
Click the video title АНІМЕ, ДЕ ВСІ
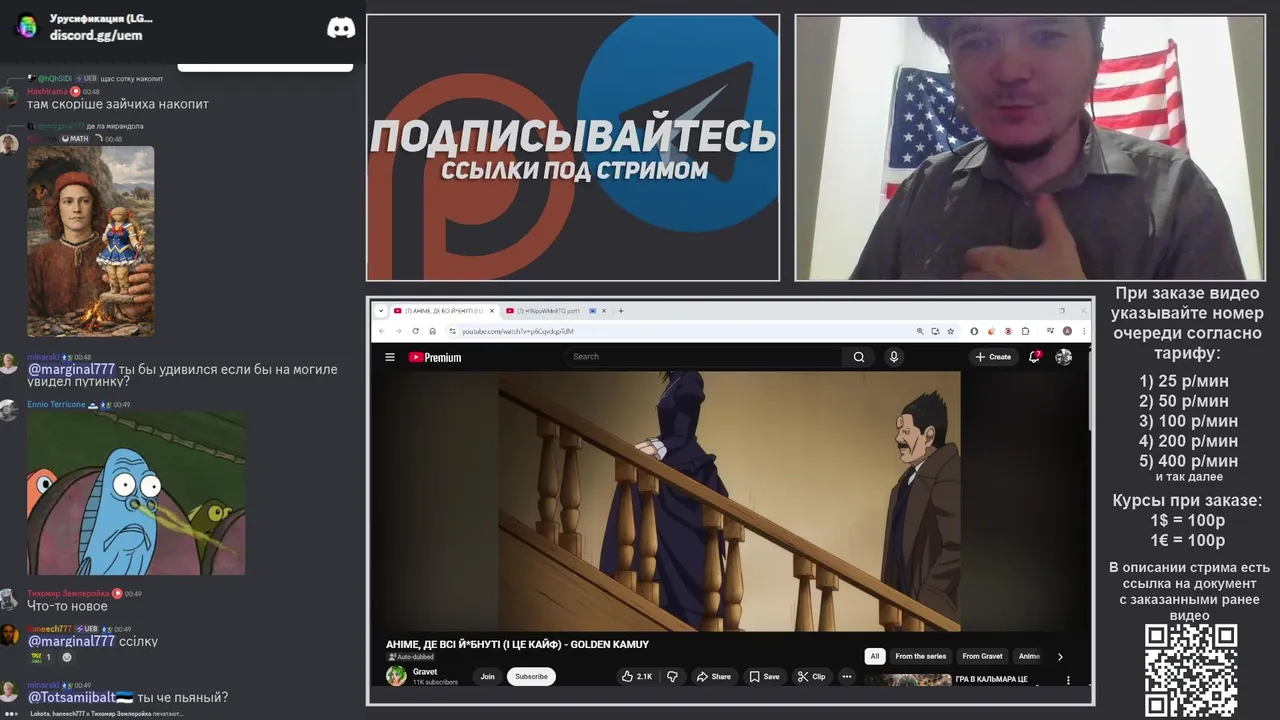click(517, 644)
